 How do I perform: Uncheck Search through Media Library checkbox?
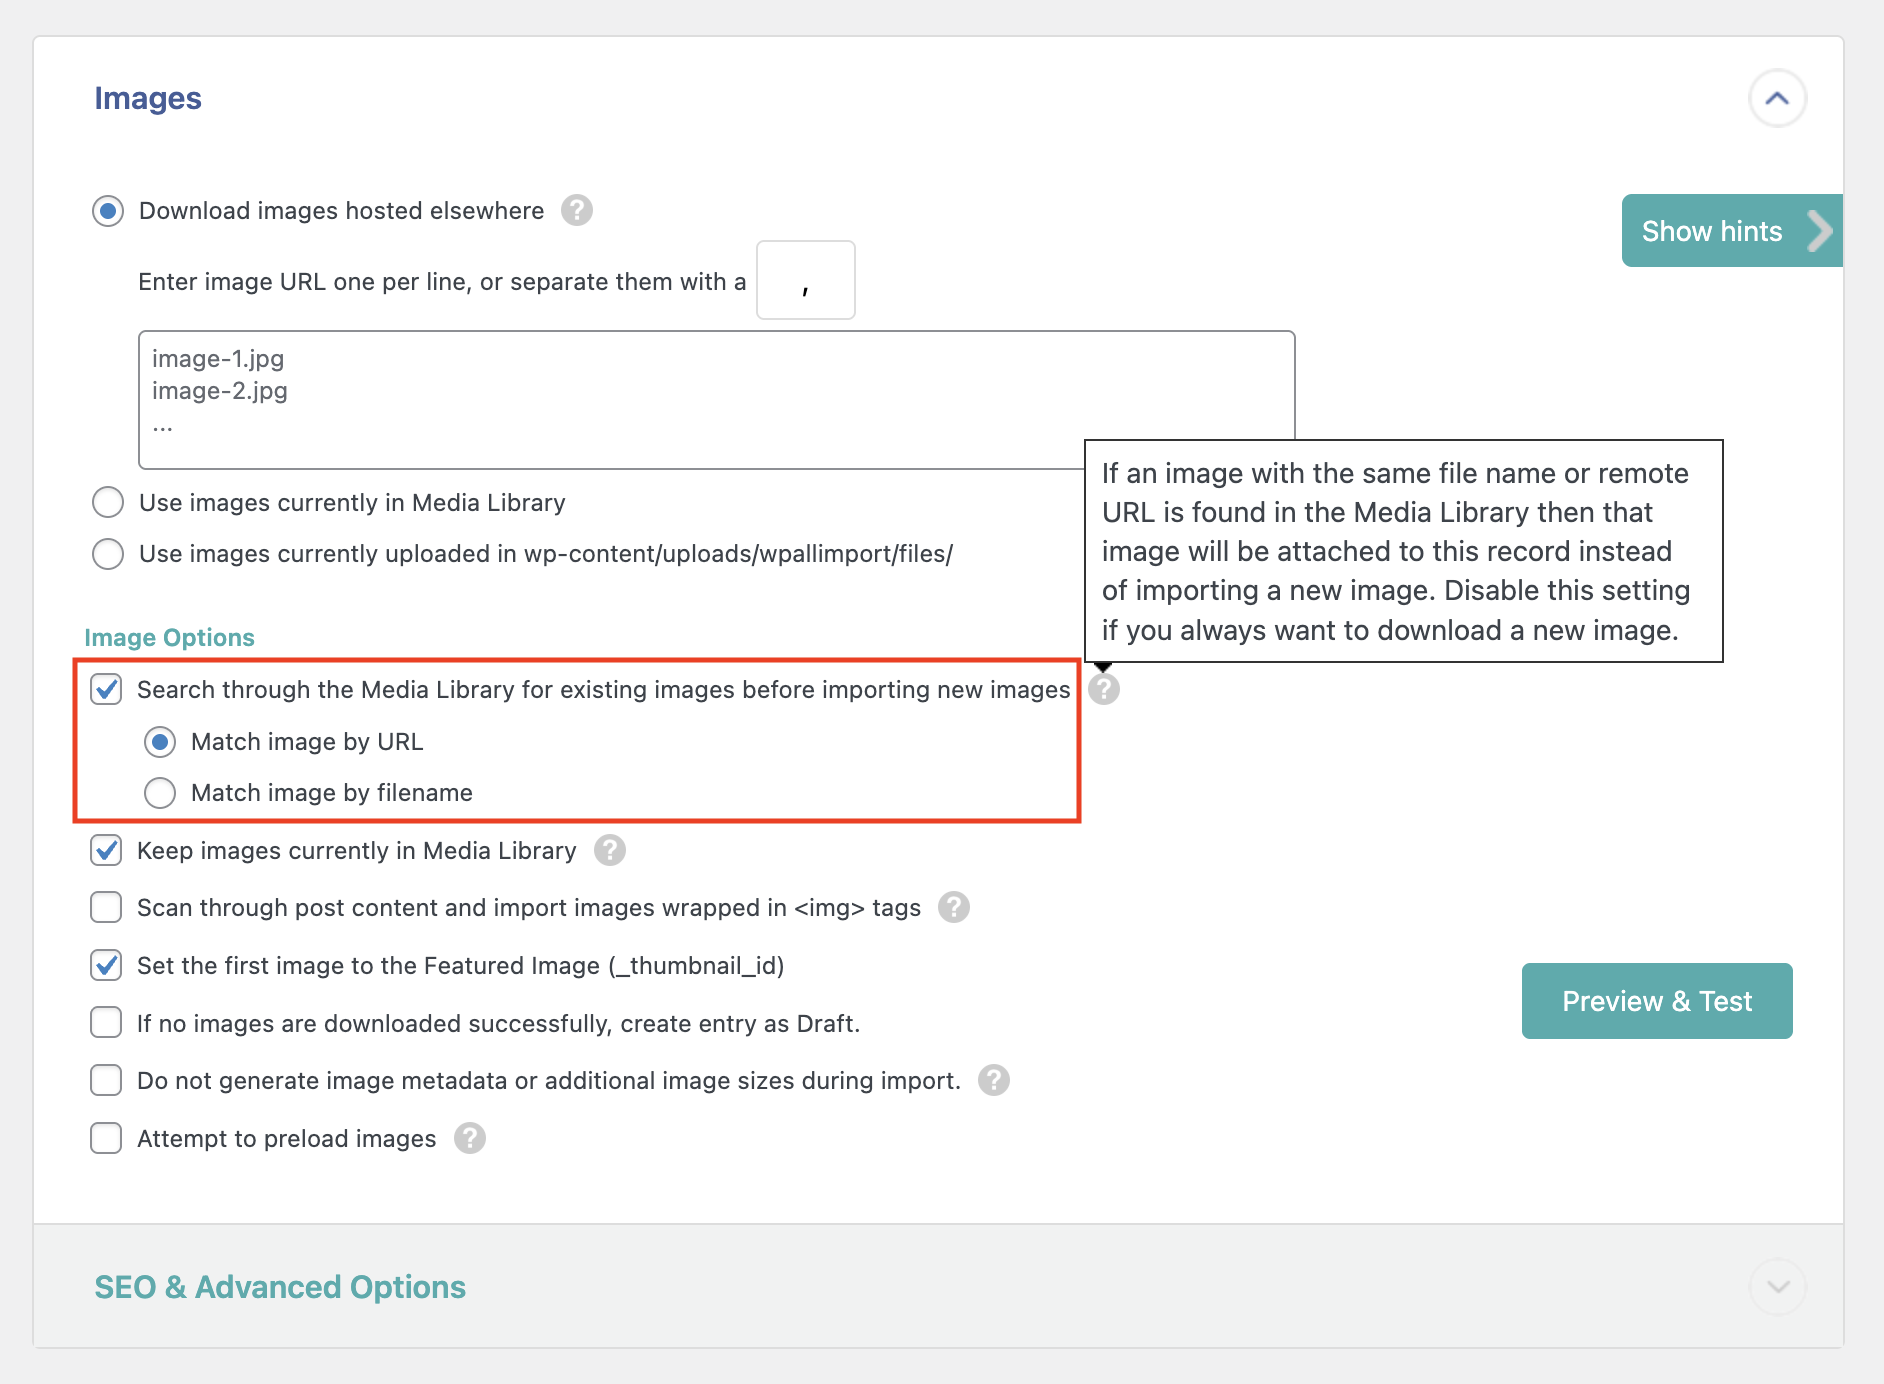pos(106,689)
